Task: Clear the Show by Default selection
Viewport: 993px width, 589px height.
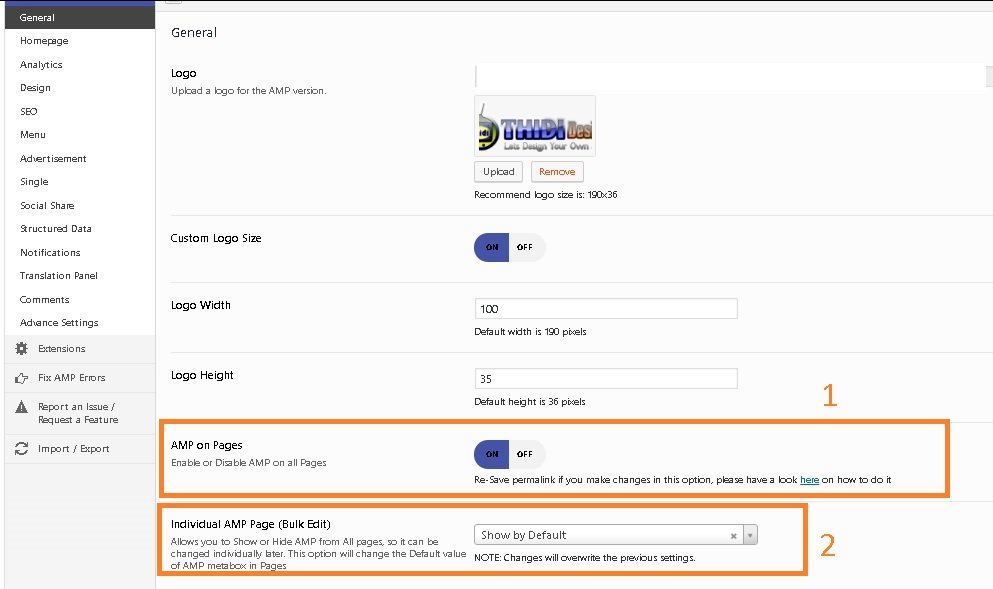Action: (x=733, y=536)
